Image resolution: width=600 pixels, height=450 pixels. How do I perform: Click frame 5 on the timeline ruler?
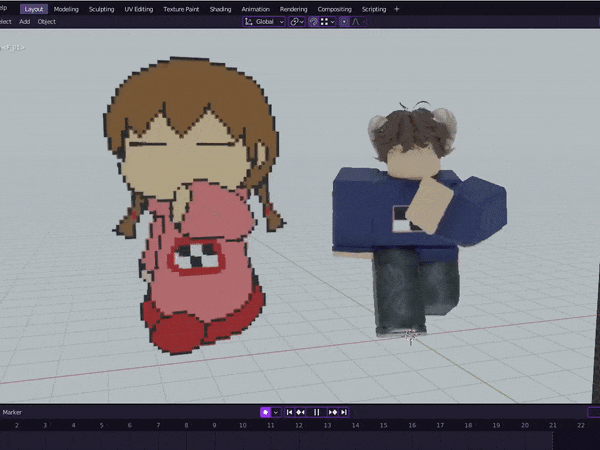[x=101, y=425]
